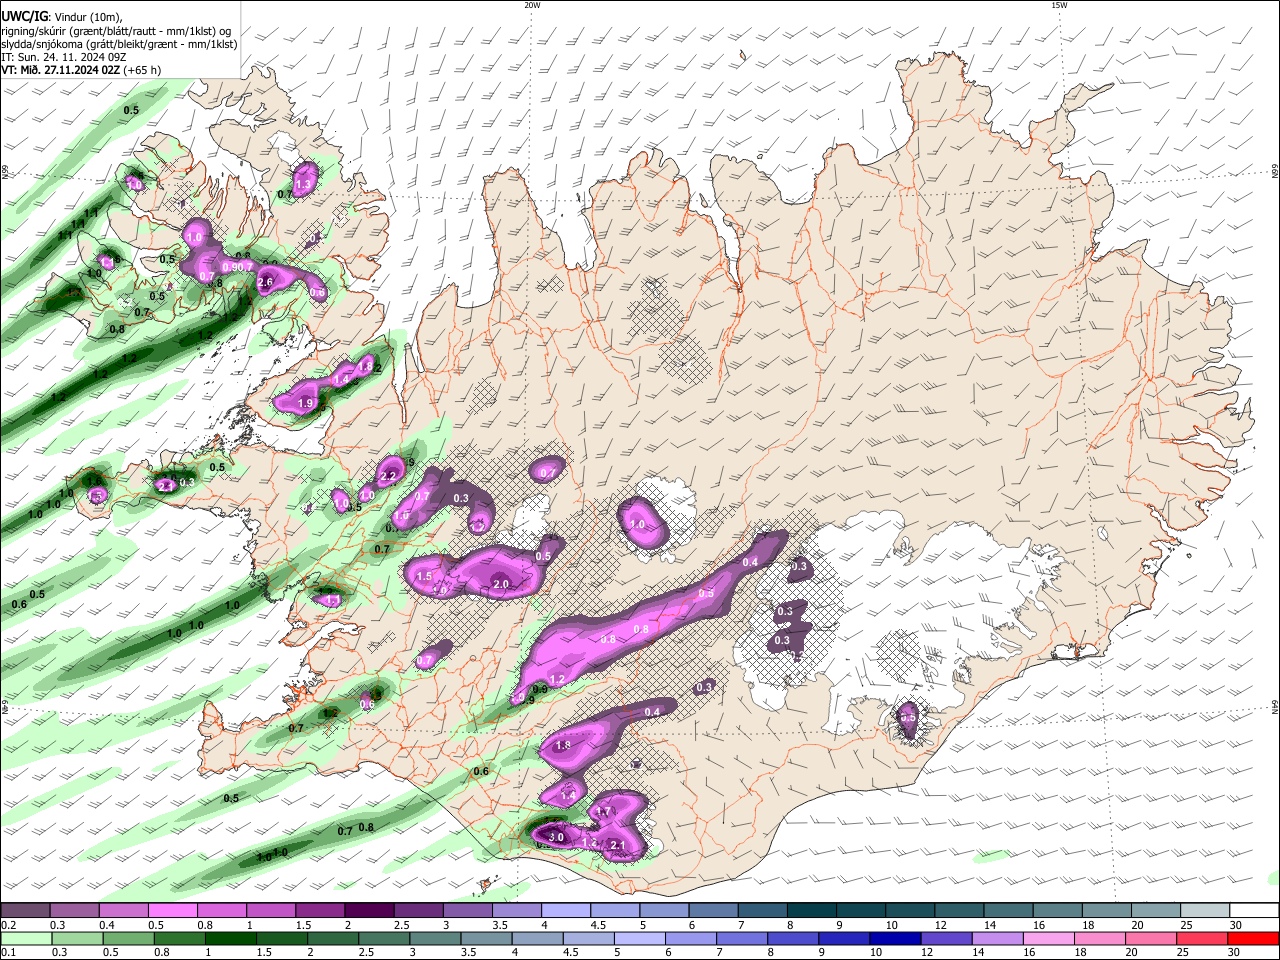Pick the crimson 25 swatch in the bottom scale

click(x=1204, y=938)
